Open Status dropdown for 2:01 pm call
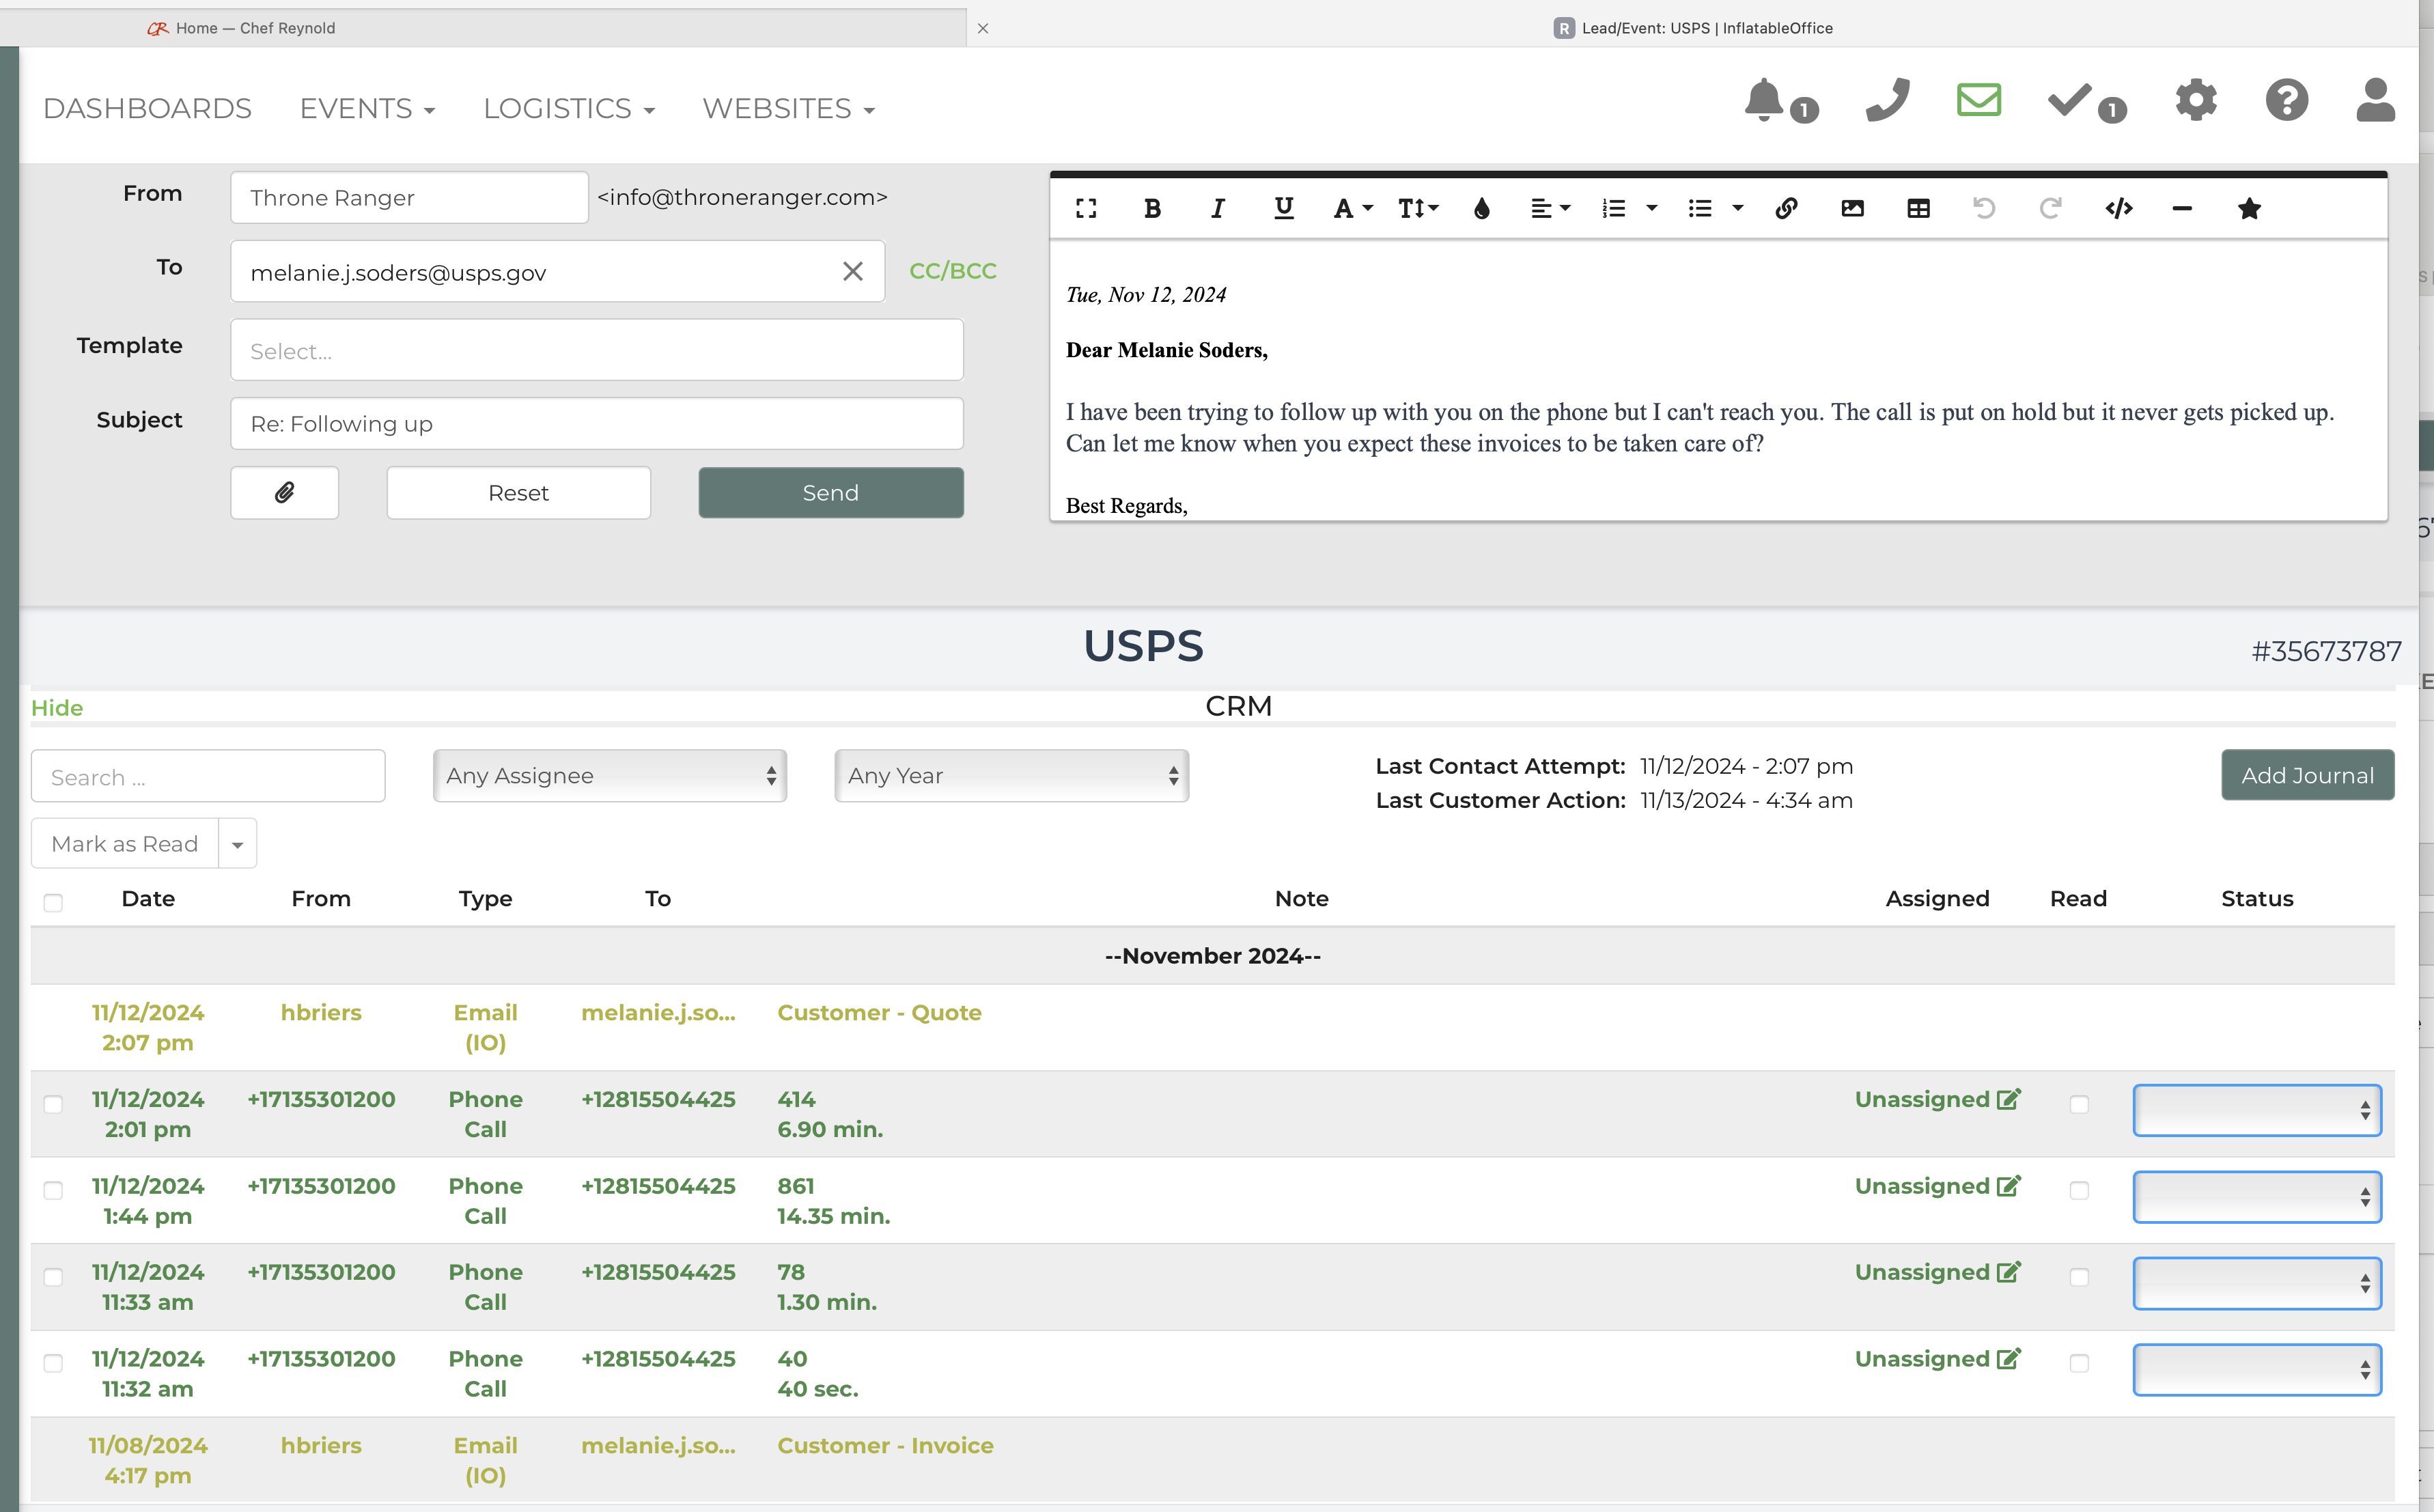 pos(2256,1110)
